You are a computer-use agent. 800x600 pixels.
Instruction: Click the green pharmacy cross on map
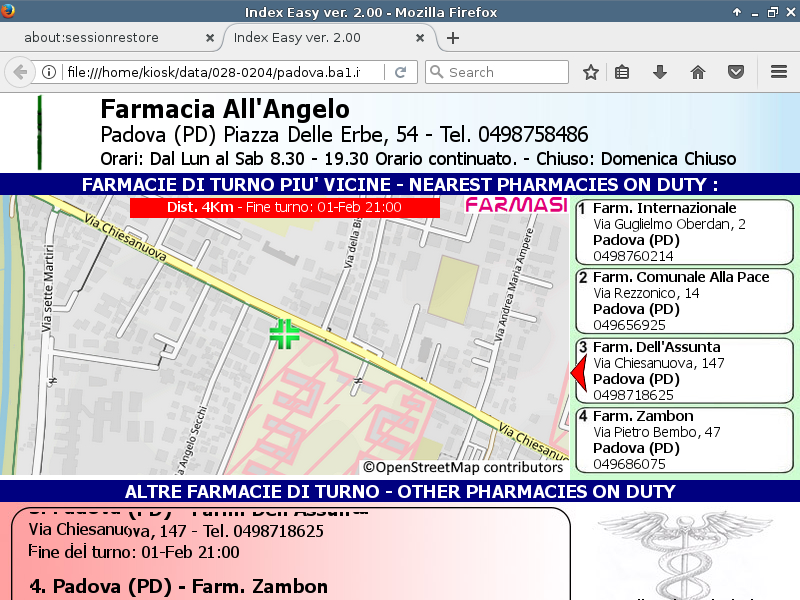point(285,334)
